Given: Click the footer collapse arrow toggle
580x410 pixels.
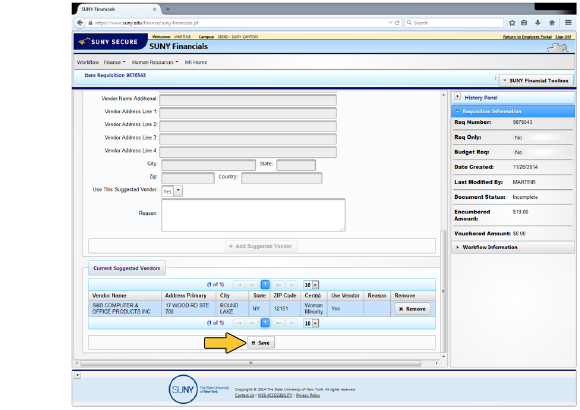Looking at the screenshot, I should tap(77, 375).
